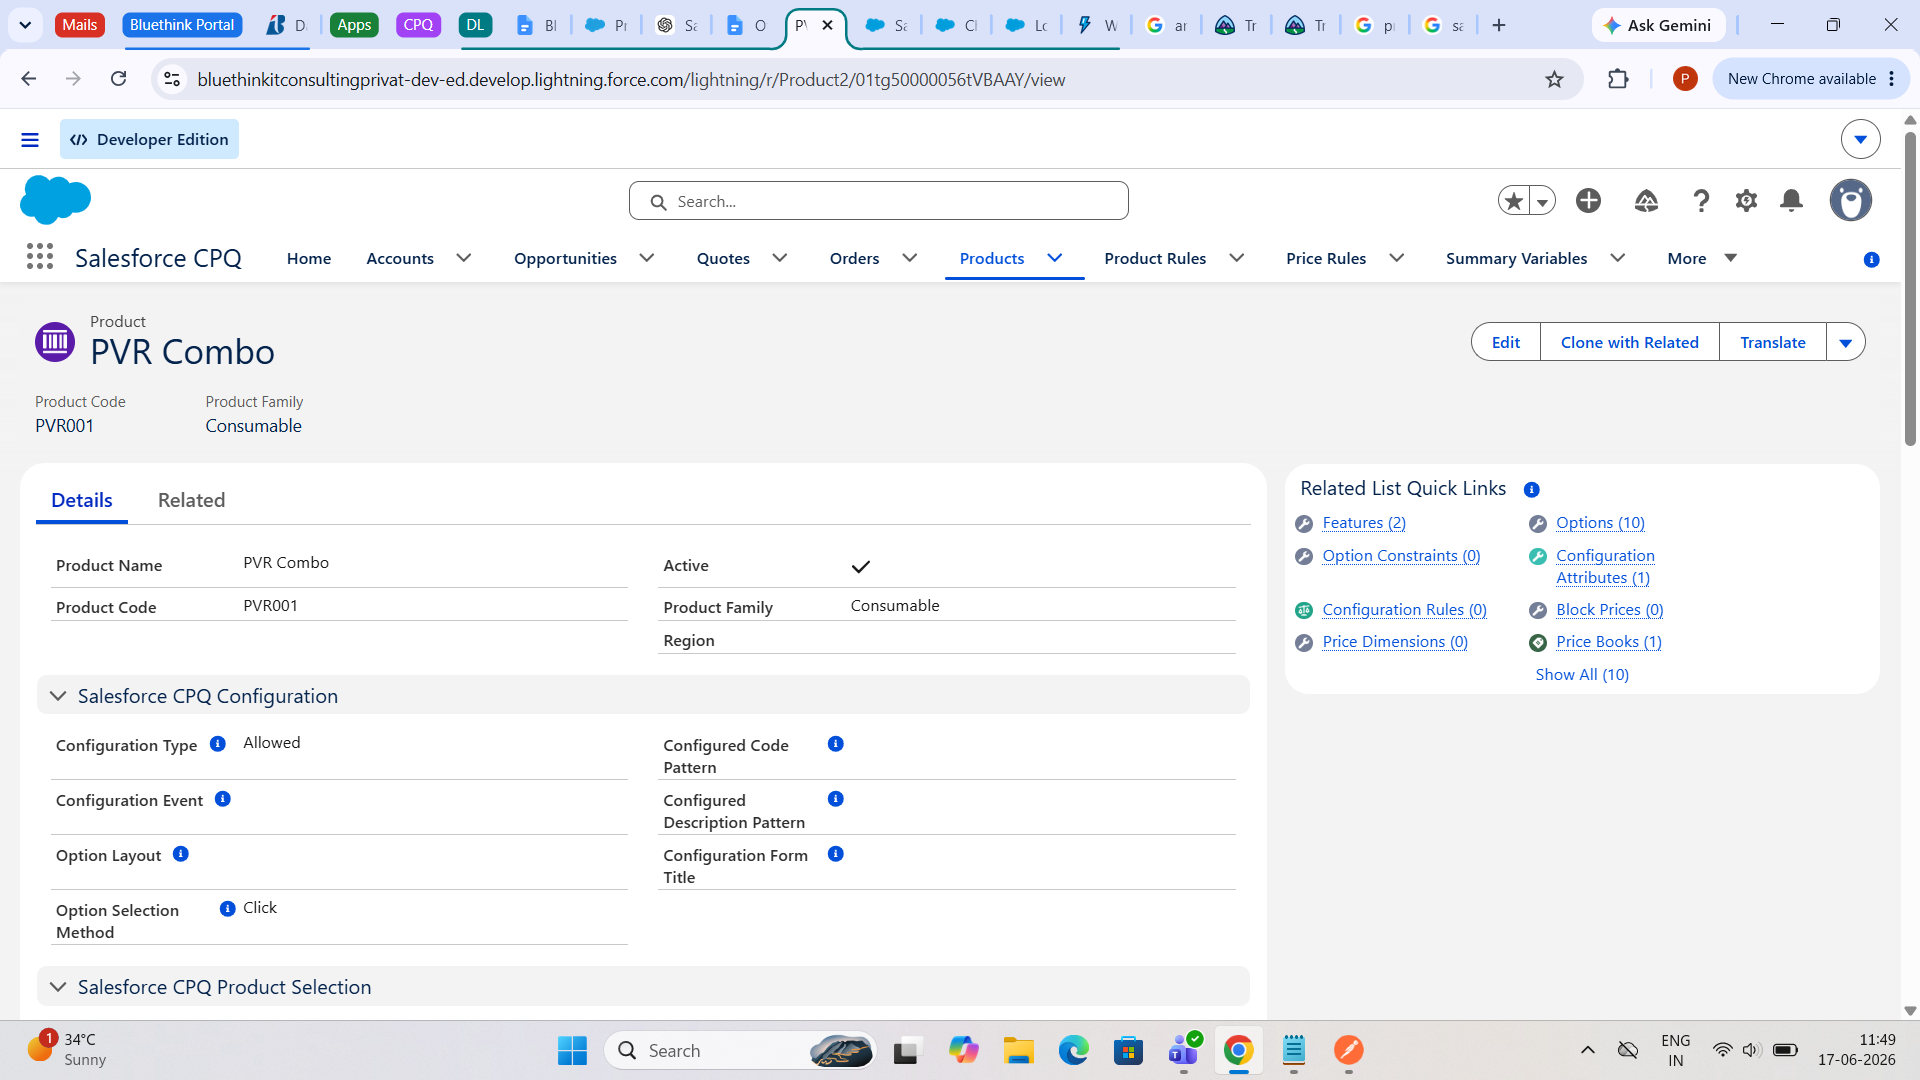The image size is (1920, 1080).
Task: Click the Developer Edition badge
Action: tap(150, 140)
